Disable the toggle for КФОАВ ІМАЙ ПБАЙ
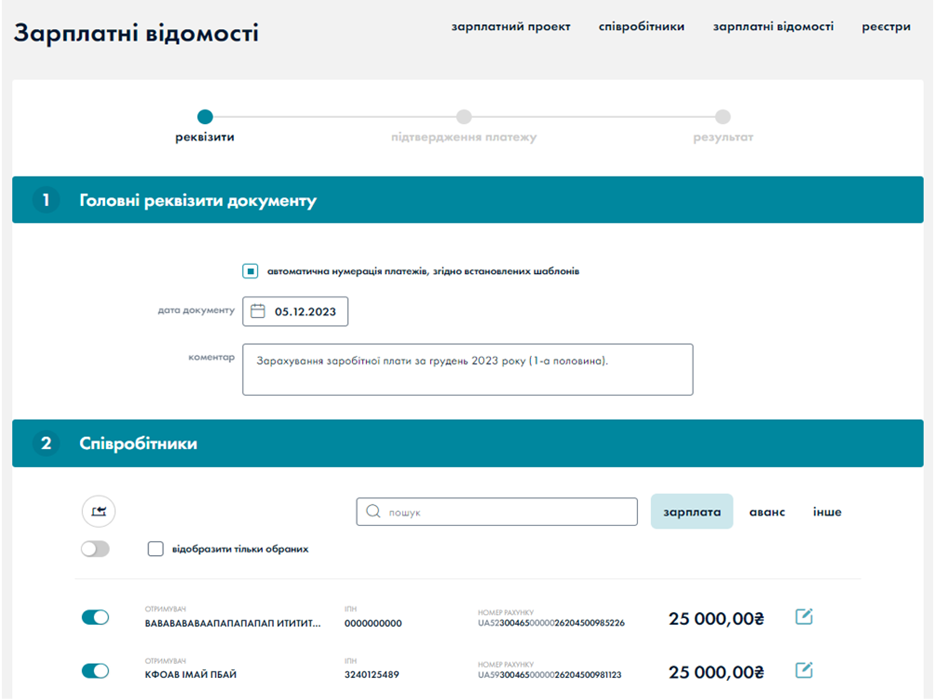Viewport: 935px width, 699px height. click(x=95, y=671)
